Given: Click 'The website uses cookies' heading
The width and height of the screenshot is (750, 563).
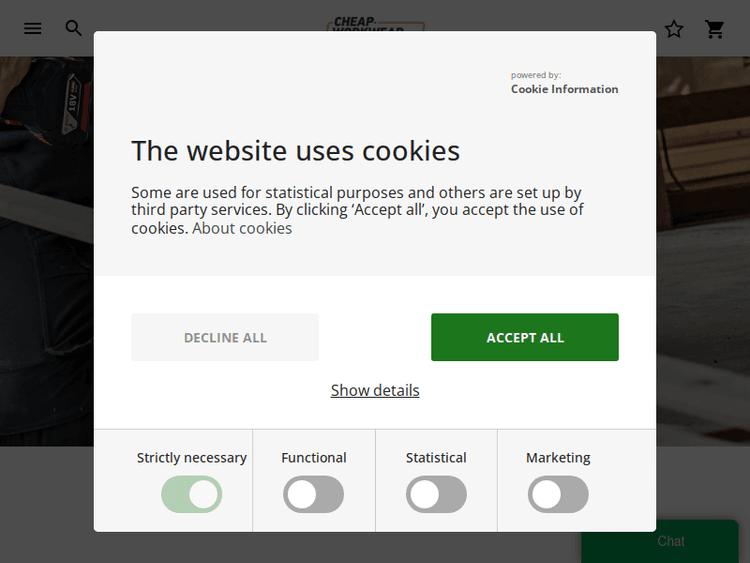Looking at the screenshot, I should [296, 151].
